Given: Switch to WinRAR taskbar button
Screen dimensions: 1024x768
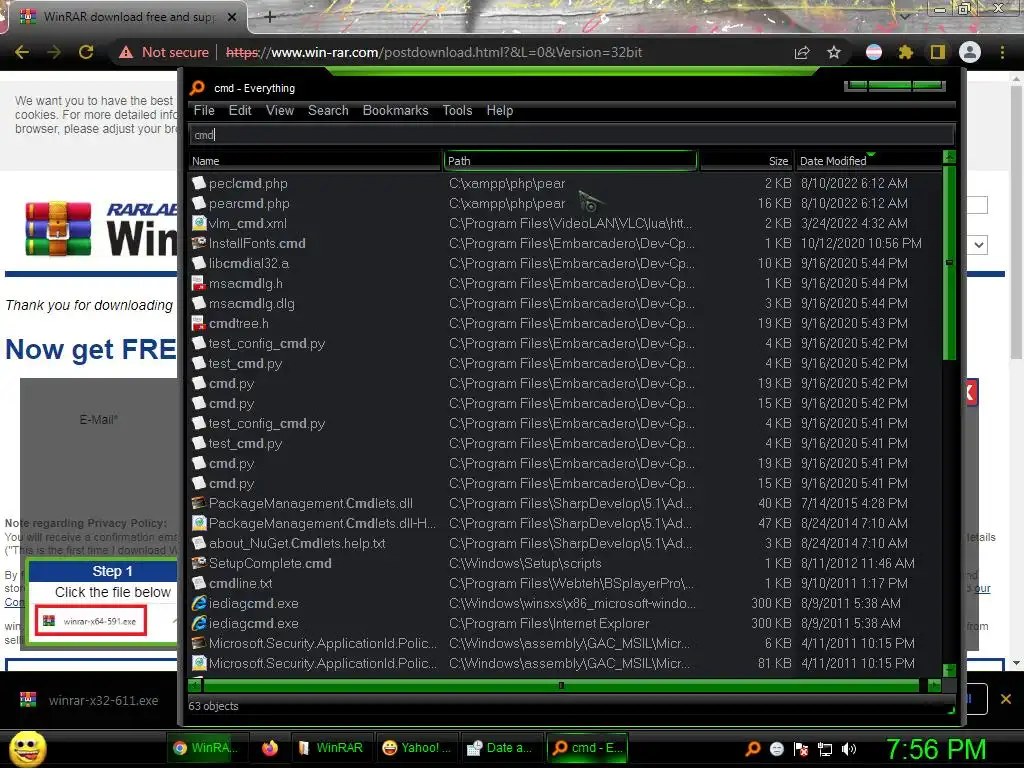Looking at the screenshot, I should (330, 748).
